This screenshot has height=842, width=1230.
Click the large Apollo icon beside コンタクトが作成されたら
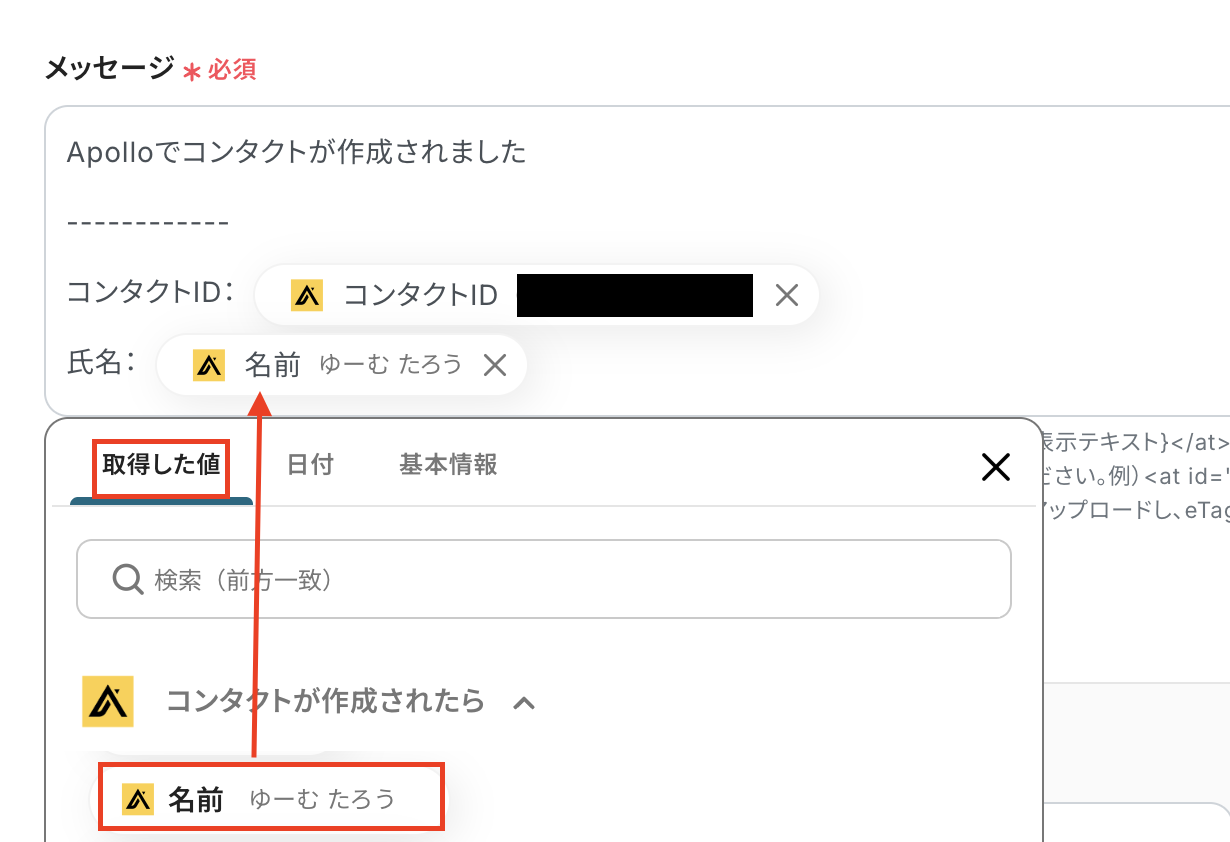(108, 701)
